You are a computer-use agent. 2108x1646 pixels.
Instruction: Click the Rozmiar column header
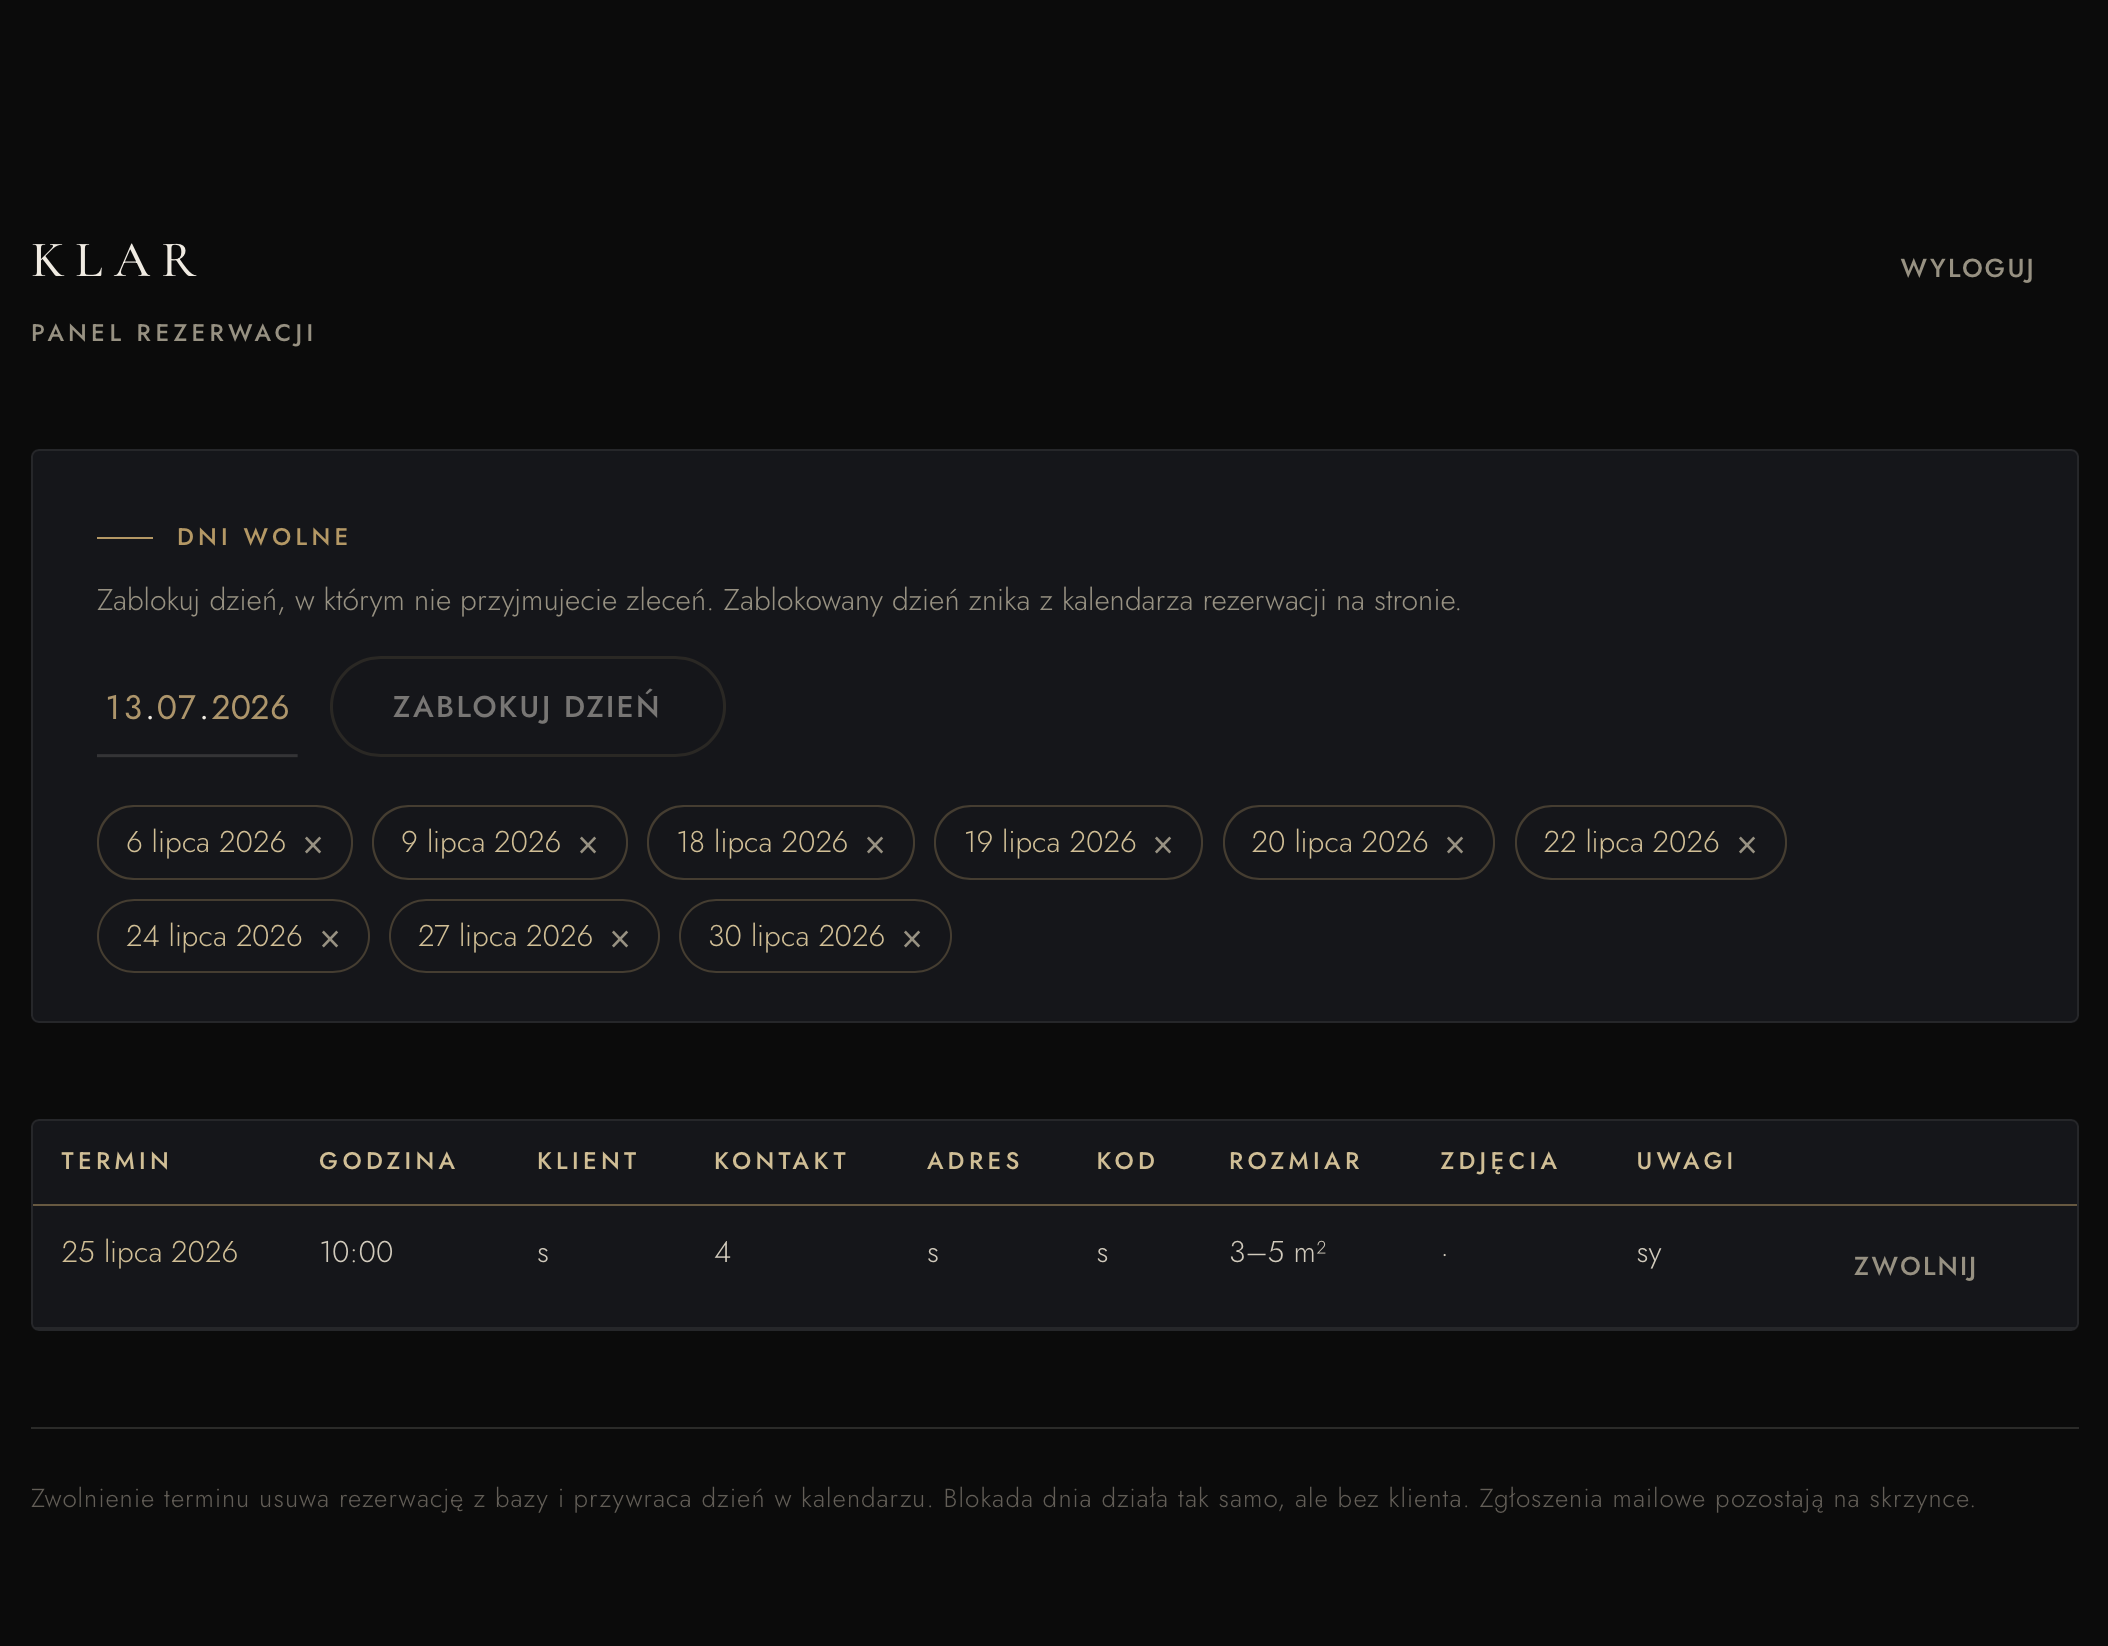coord(1295,1161)
